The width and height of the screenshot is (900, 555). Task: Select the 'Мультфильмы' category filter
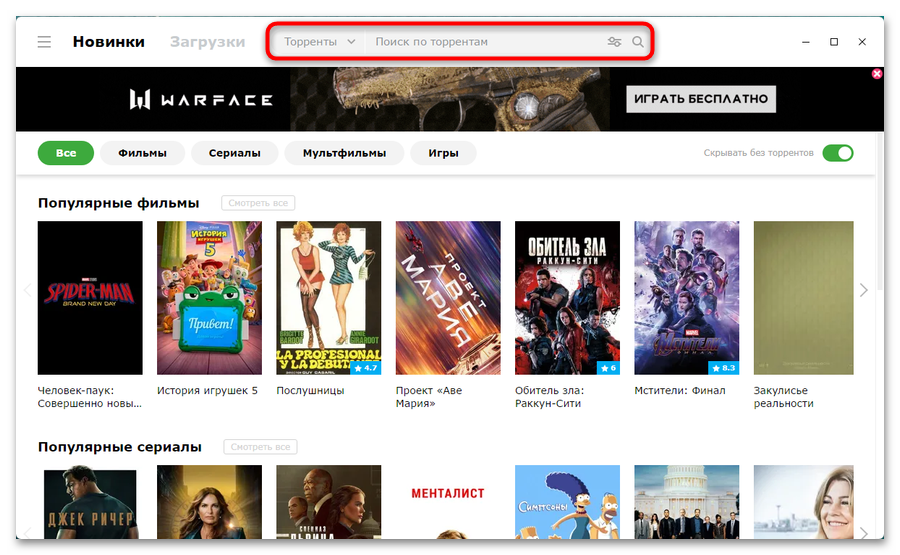pyautogui.click(x=344, y=153)
